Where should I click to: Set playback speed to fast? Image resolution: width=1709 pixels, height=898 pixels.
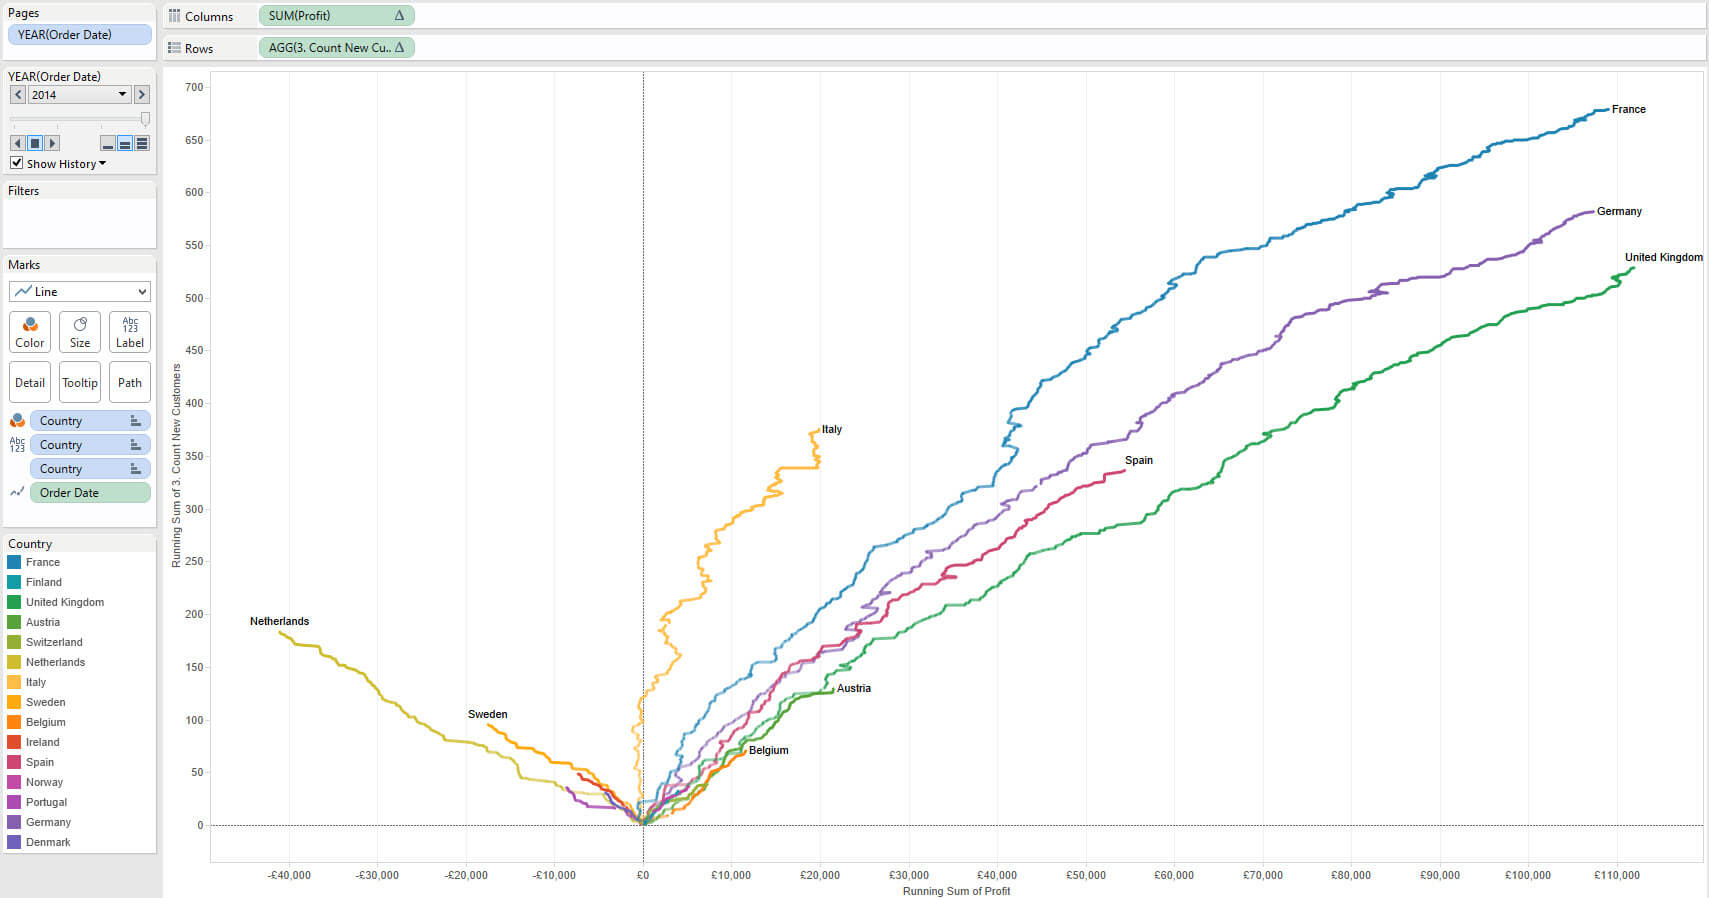(142, 143)
